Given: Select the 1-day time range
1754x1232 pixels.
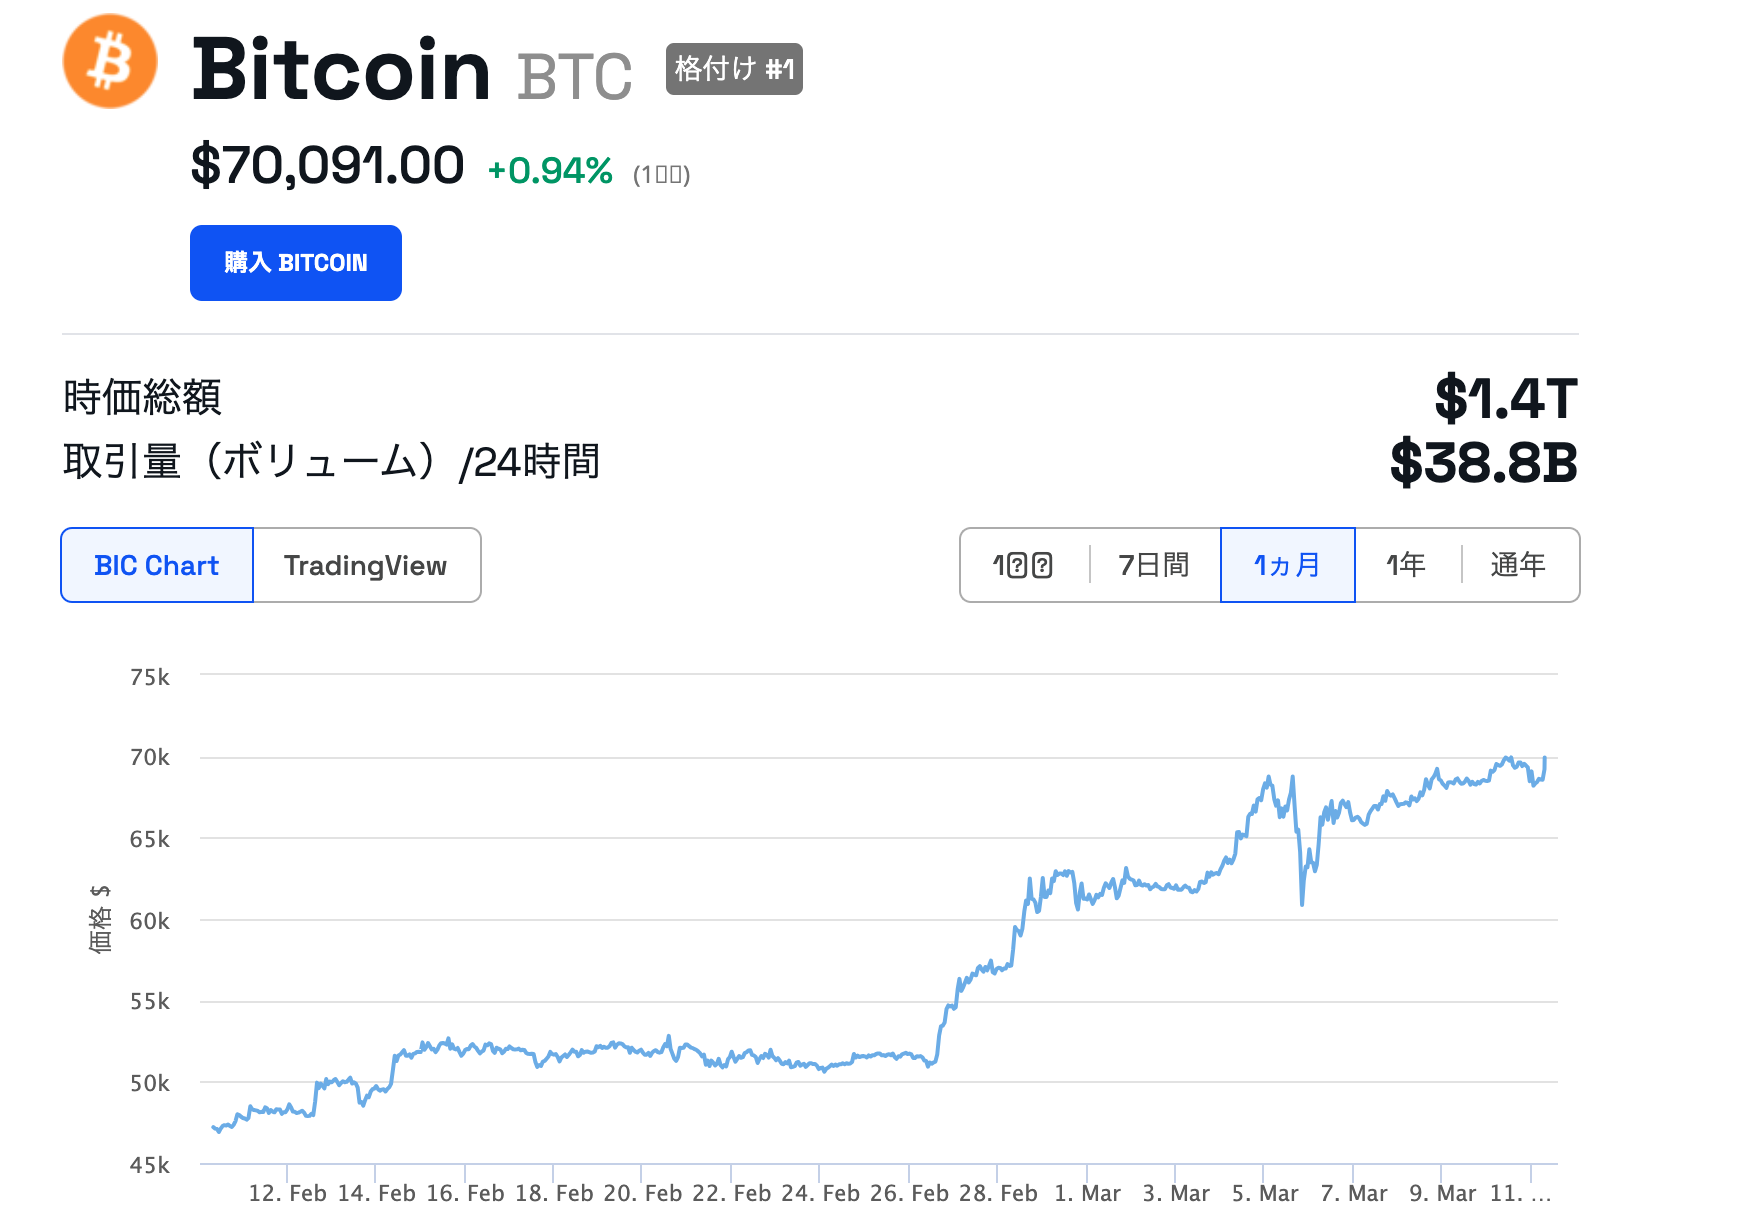Looking at the screenshot, I should click(1023, 565).
